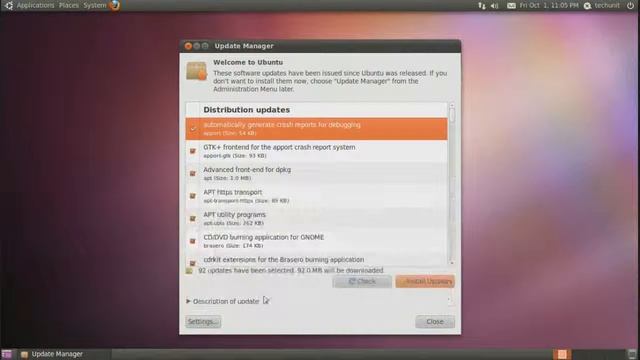640x360 pixels.
Task: Select 'CD/DVD burning application for GNOME' text
Action: [264, 237]
